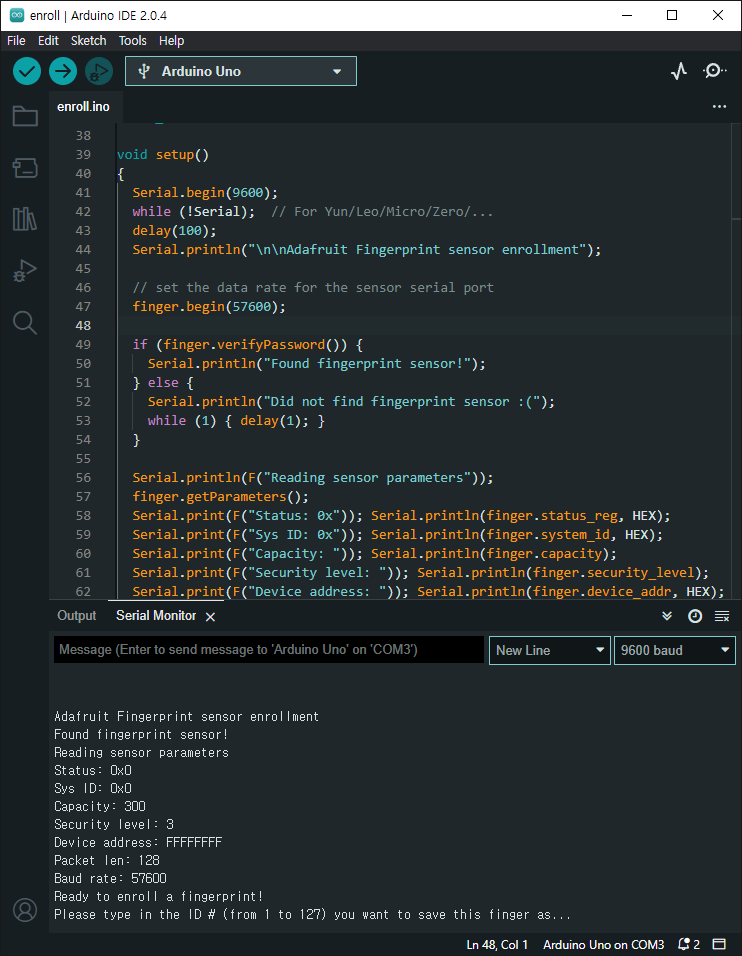Click the 'void setup()' code line
Screen dimensions: 742x956
pos(163,155)
